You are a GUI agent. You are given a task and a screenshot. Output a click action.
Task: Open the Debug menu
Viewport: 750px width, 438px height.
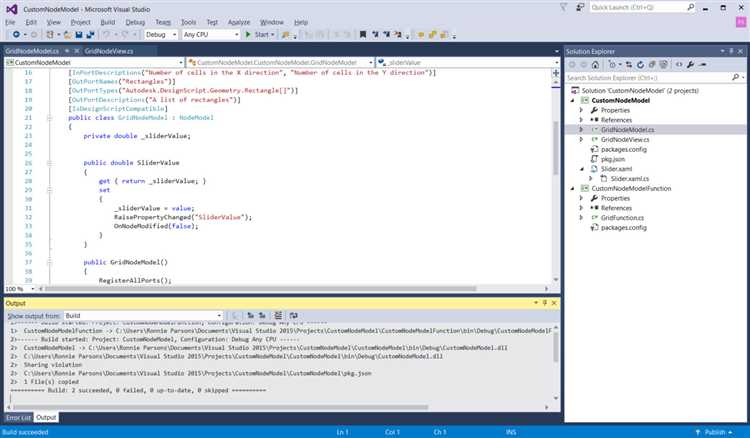(135, 22)
